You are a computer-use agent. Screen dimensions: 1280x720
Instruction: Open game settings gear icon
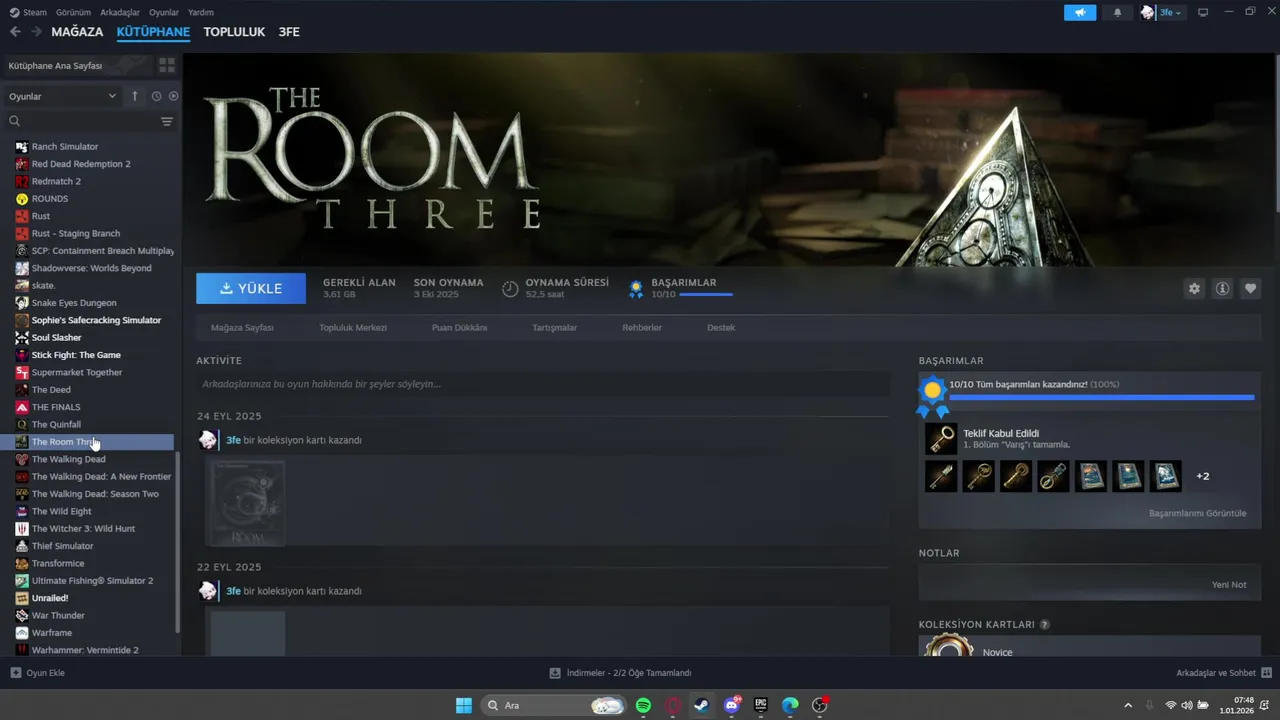pyautogui.click(x=1194, y=288)
